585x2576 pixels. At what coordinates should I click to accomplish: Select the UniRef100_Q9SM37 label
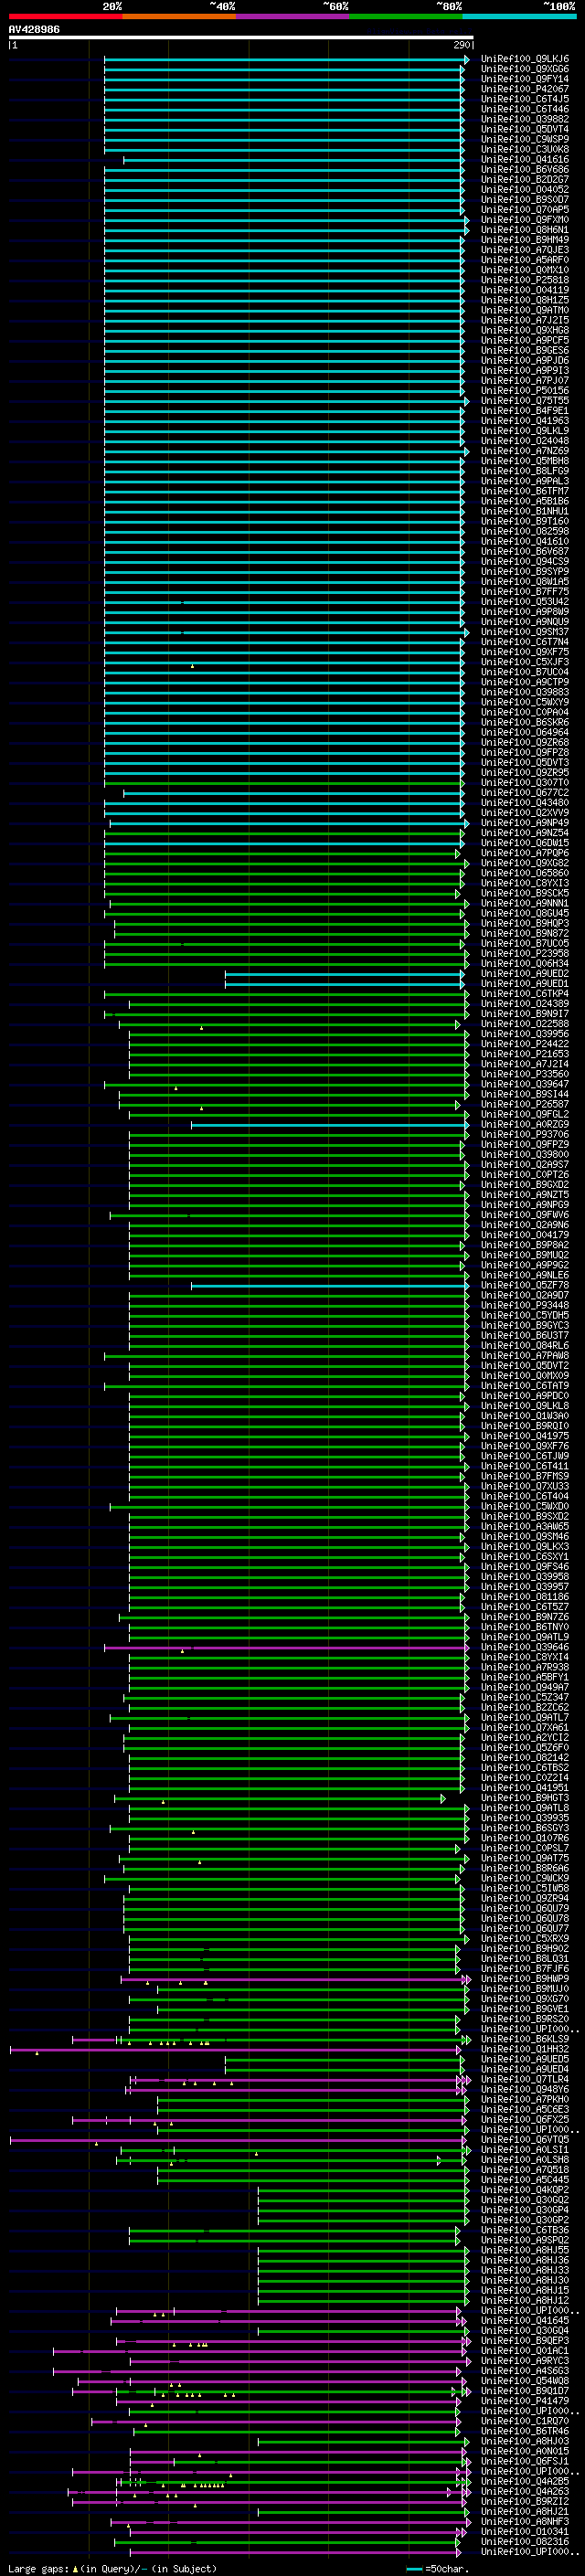point(525,632)
